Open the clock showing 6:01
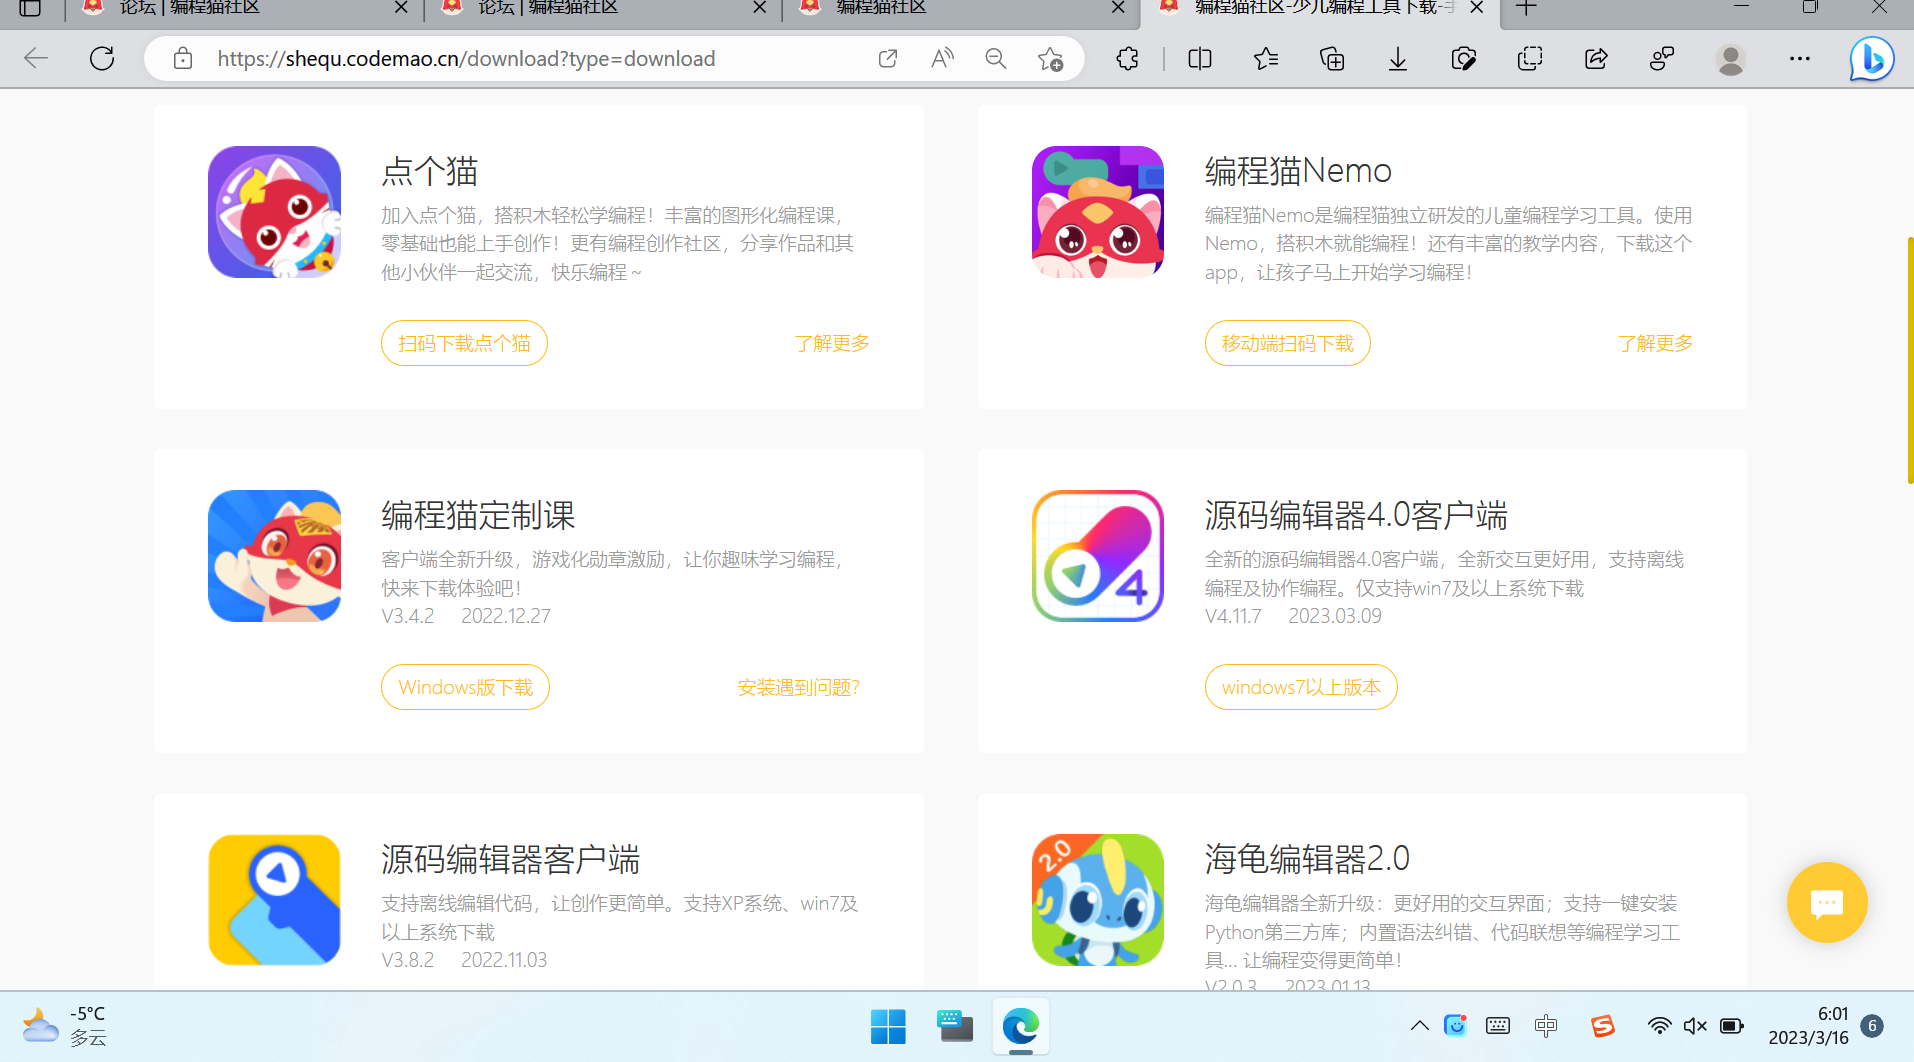The width and height of the screenshot is (1914, 1062). pyautogui.click(x=1808, y=1026)
